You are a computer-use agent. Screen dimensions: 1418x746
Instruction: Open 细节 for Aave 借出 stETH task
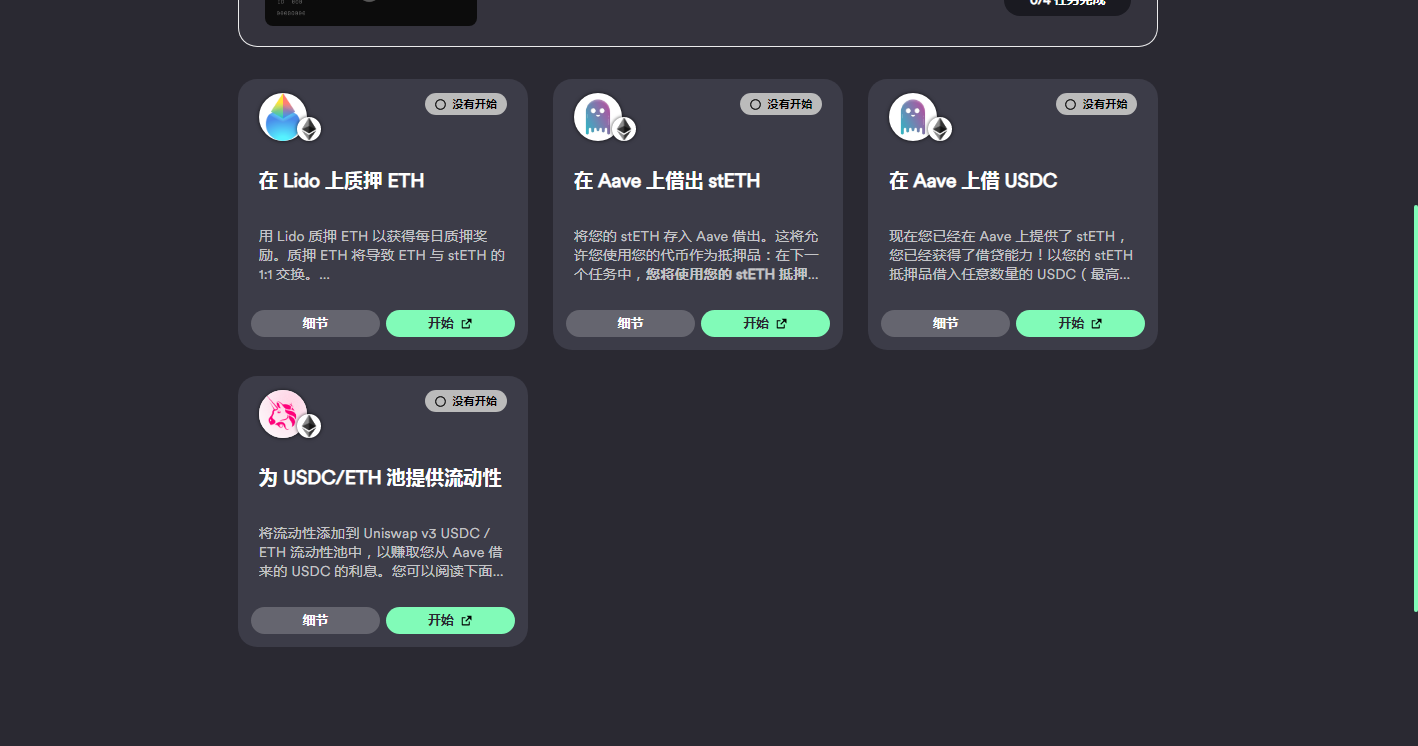(x=630, y=323)
